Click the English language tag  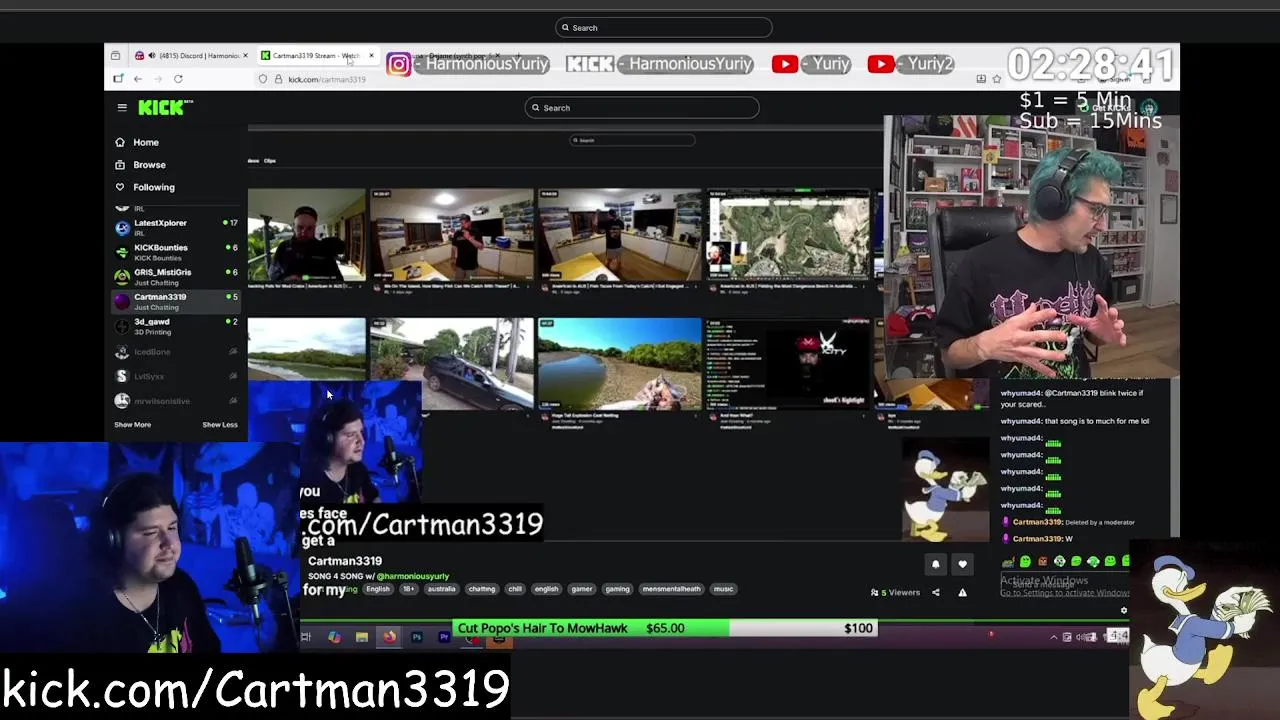(378, 589)
